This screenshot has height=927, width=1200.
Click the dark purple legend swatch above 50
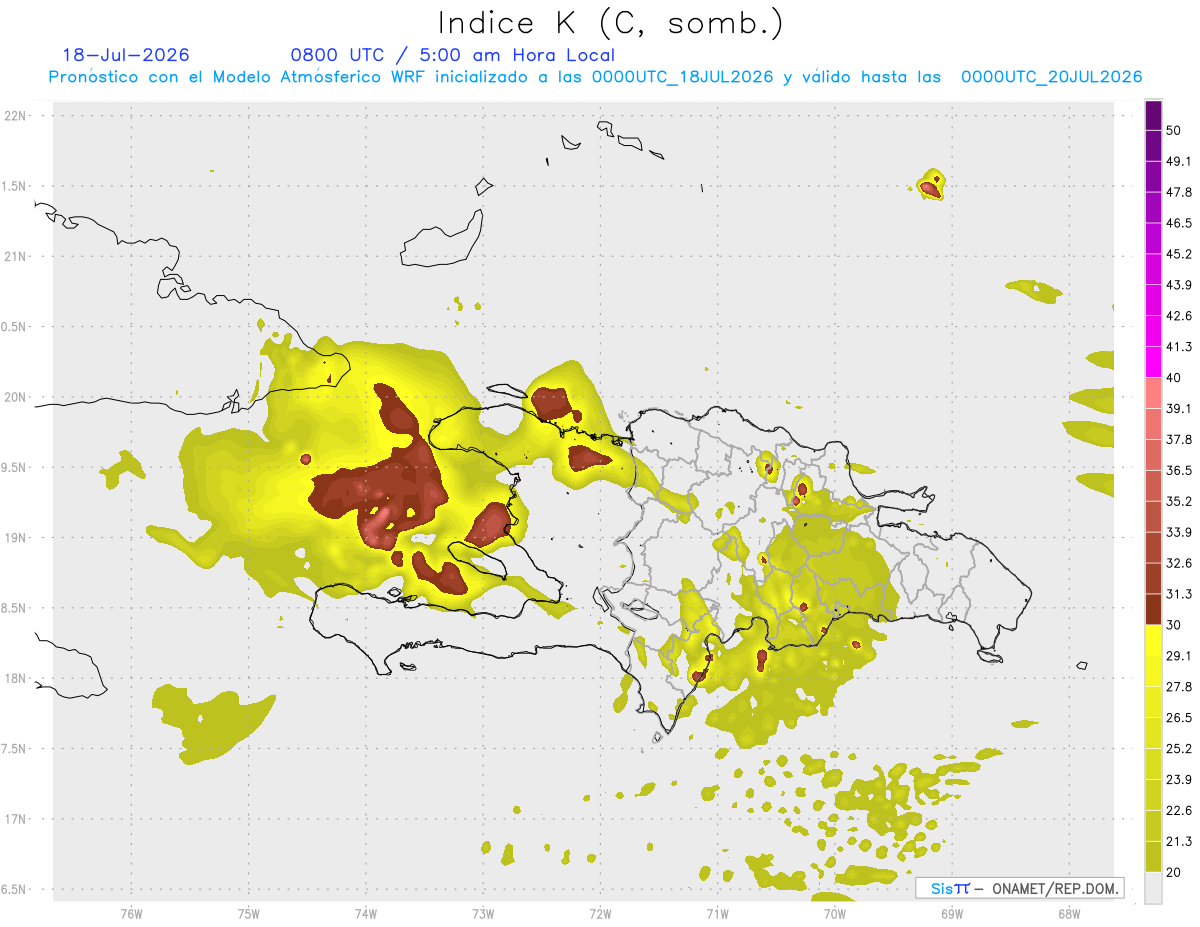1154,116
